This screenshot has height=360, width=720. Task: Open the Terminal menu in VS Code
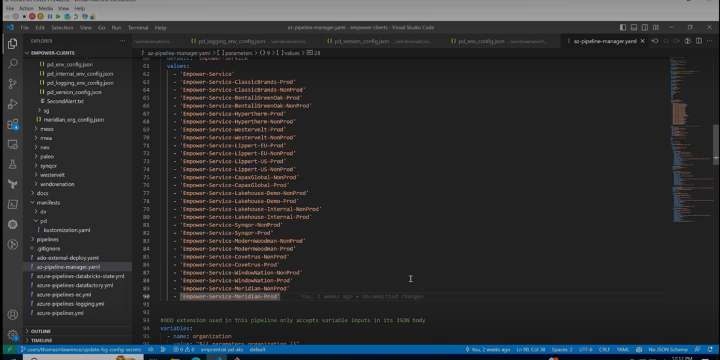138,28
